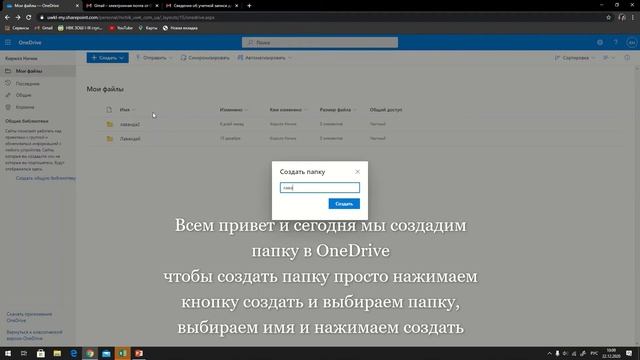Bookmark this page with the star icon
Screen dimensions: 640x360
point(609,18)
